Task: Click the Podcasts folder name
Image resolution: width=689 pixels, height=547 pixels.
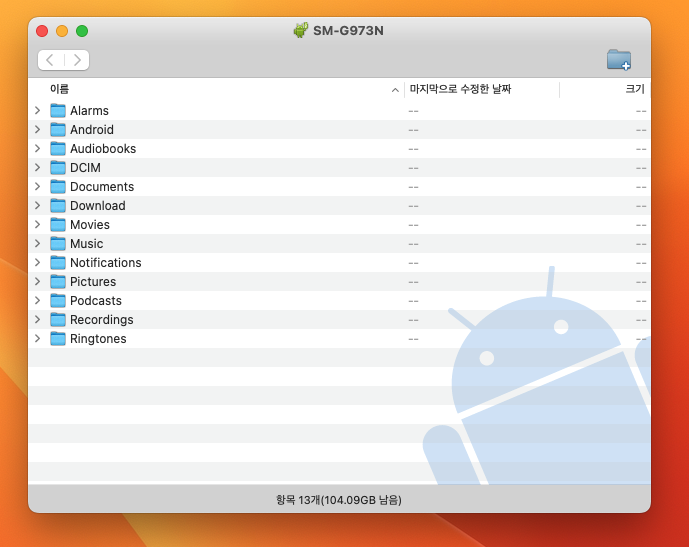Action: click(96, 301)
